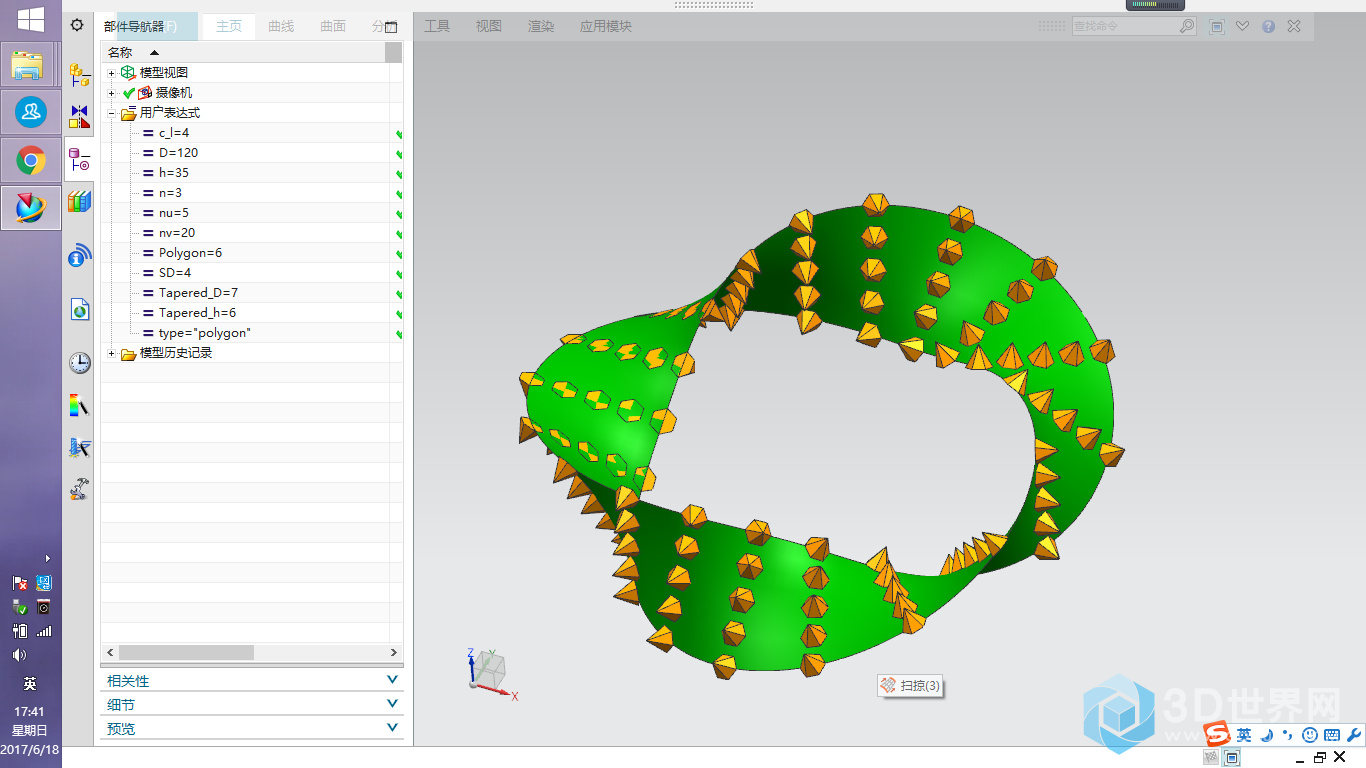The width and height of the screenshot is (1366, 768).
Task: Click the Windows Start logo
Action: click(31, 19)
